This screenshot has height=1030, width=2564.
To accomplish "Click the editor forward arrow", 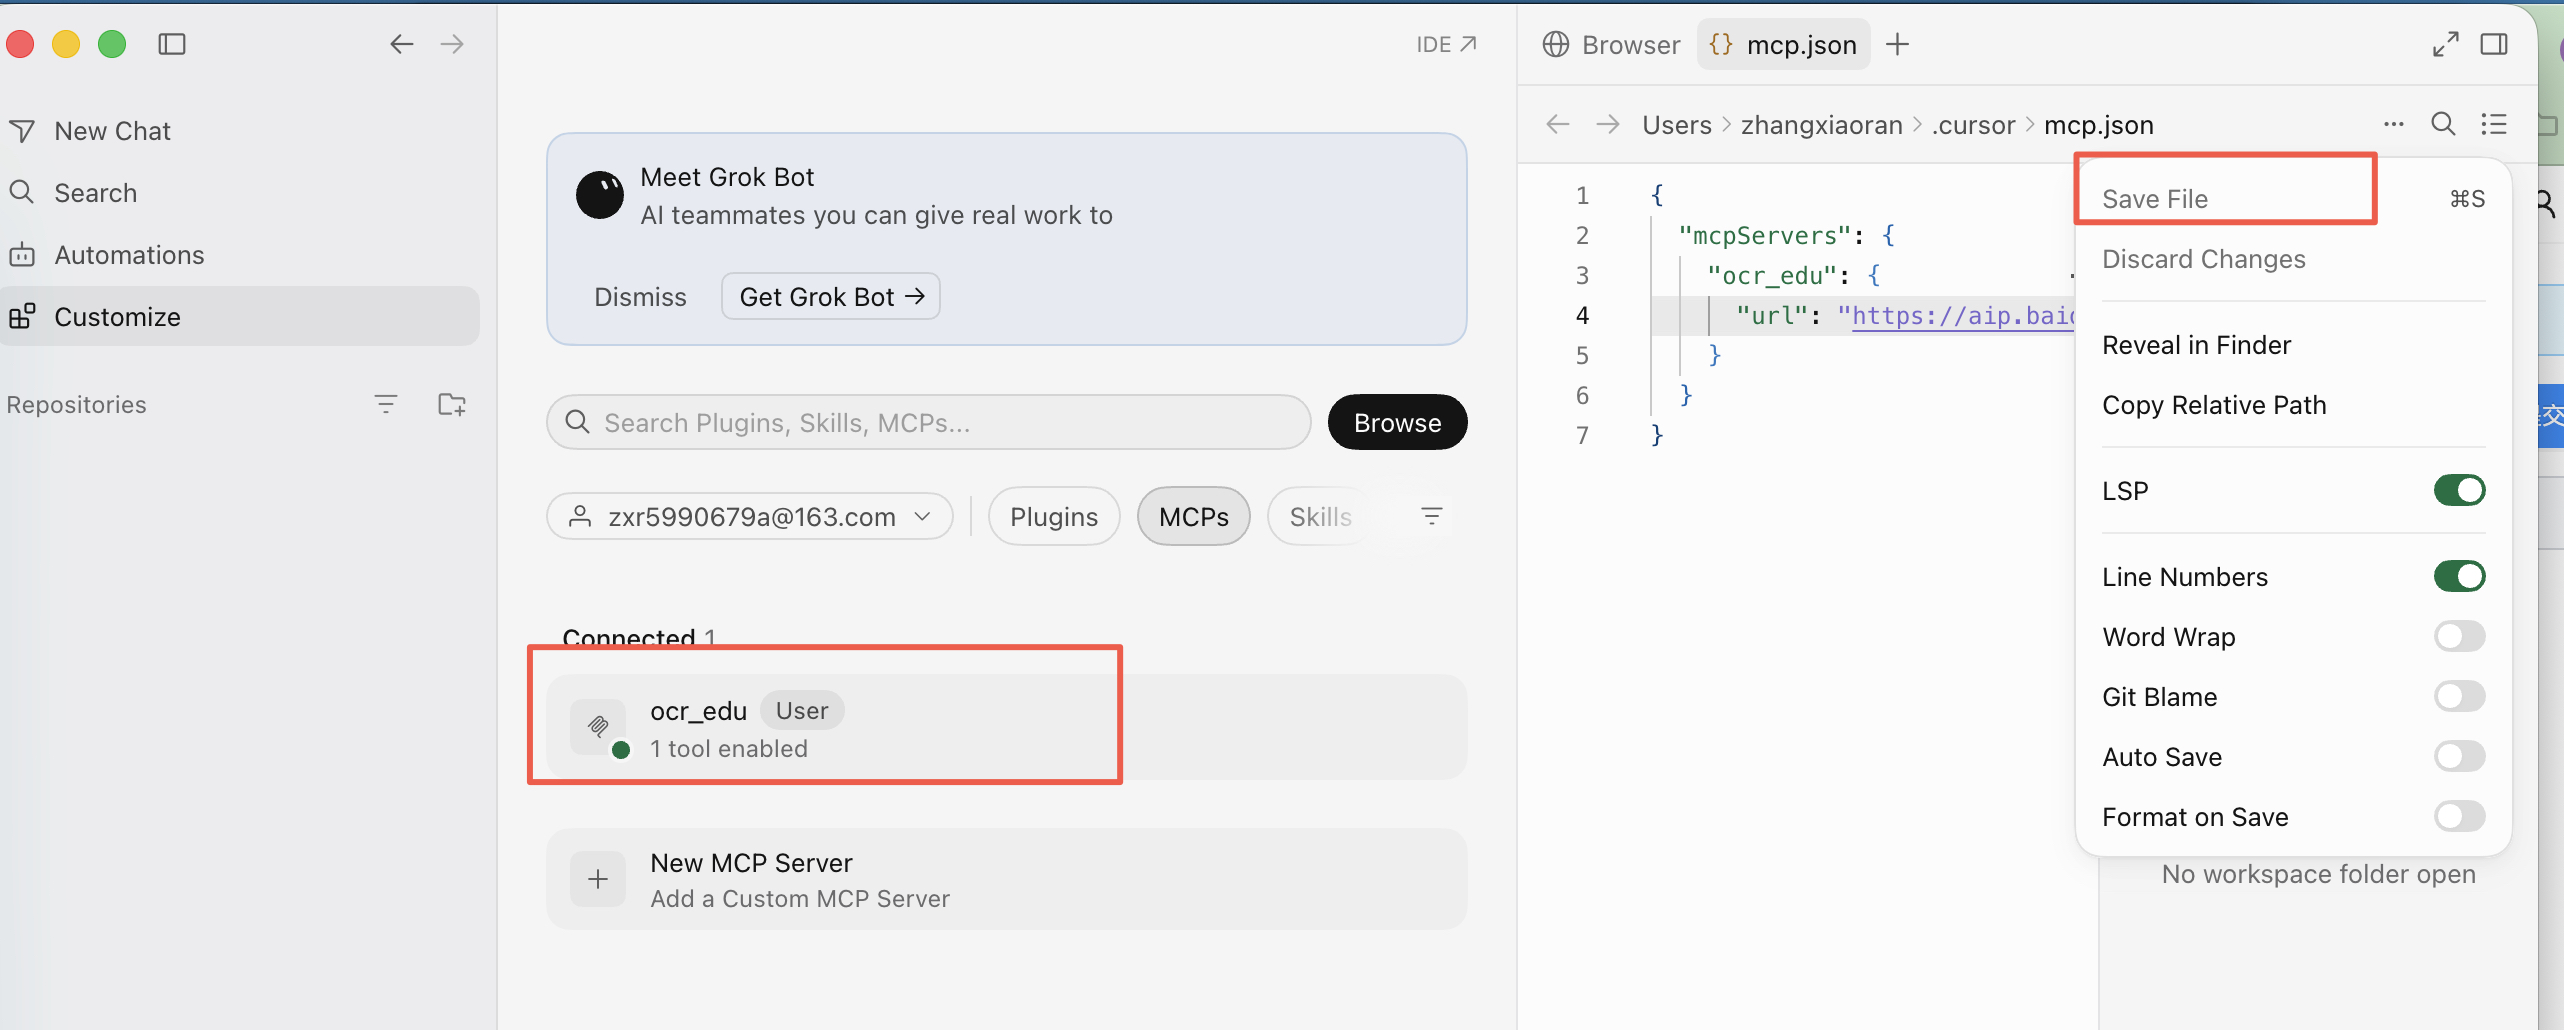I will (x=1608, y=124).
